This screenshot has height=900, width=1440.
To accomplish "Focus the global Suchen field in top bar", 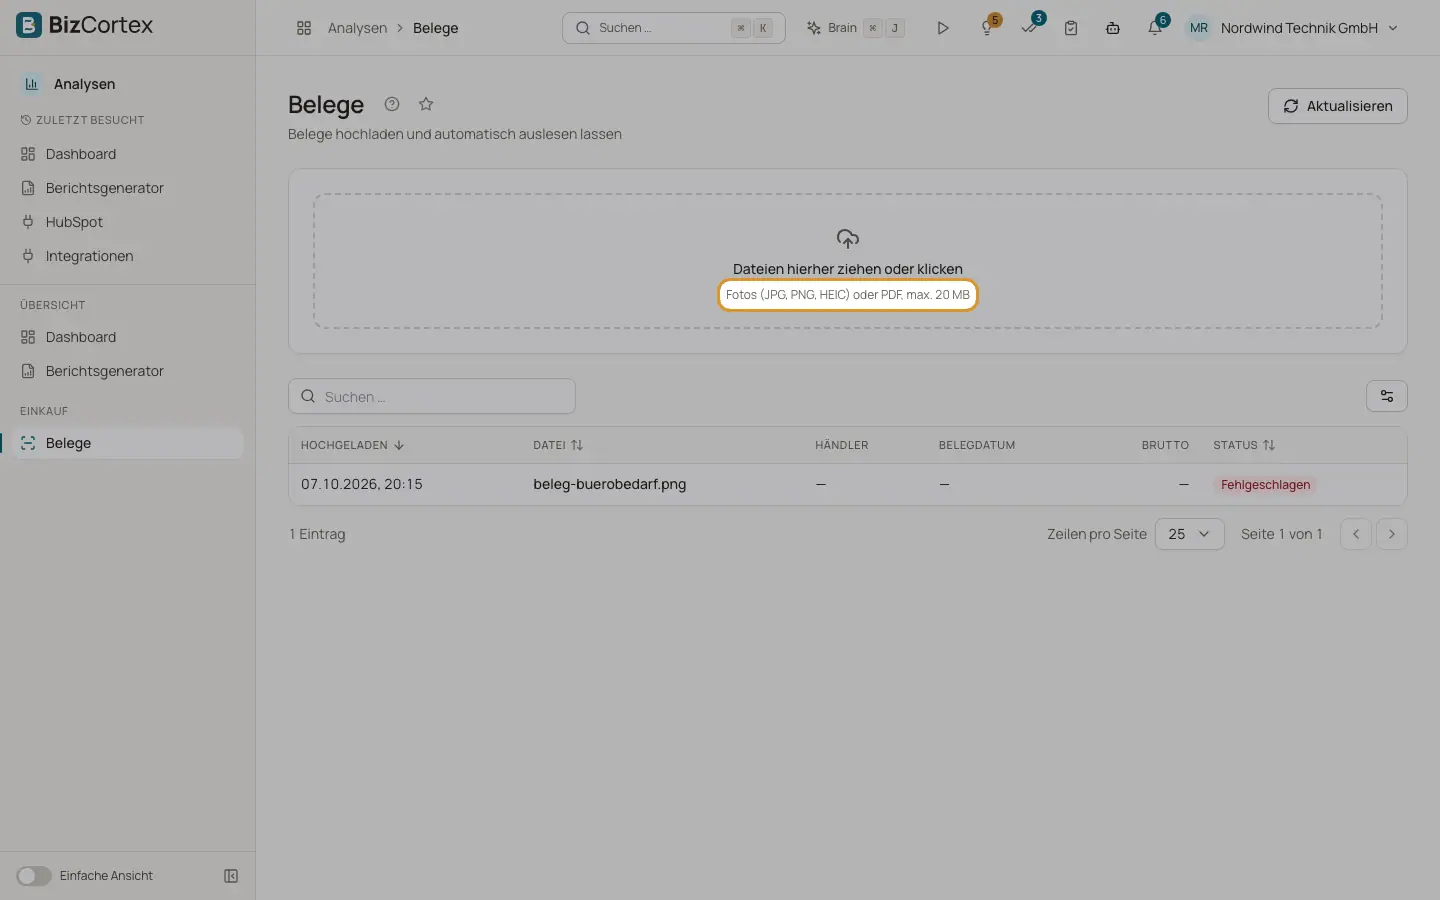I will [x=674, y=28].
